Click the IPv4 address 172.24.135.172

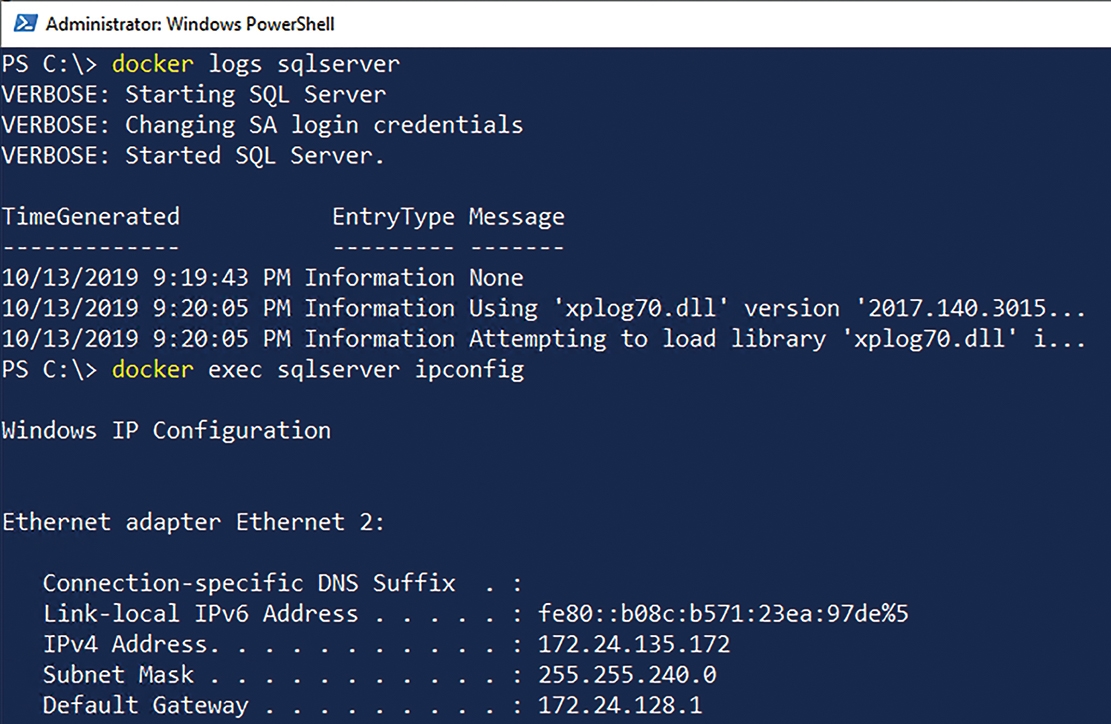(633, 644)
